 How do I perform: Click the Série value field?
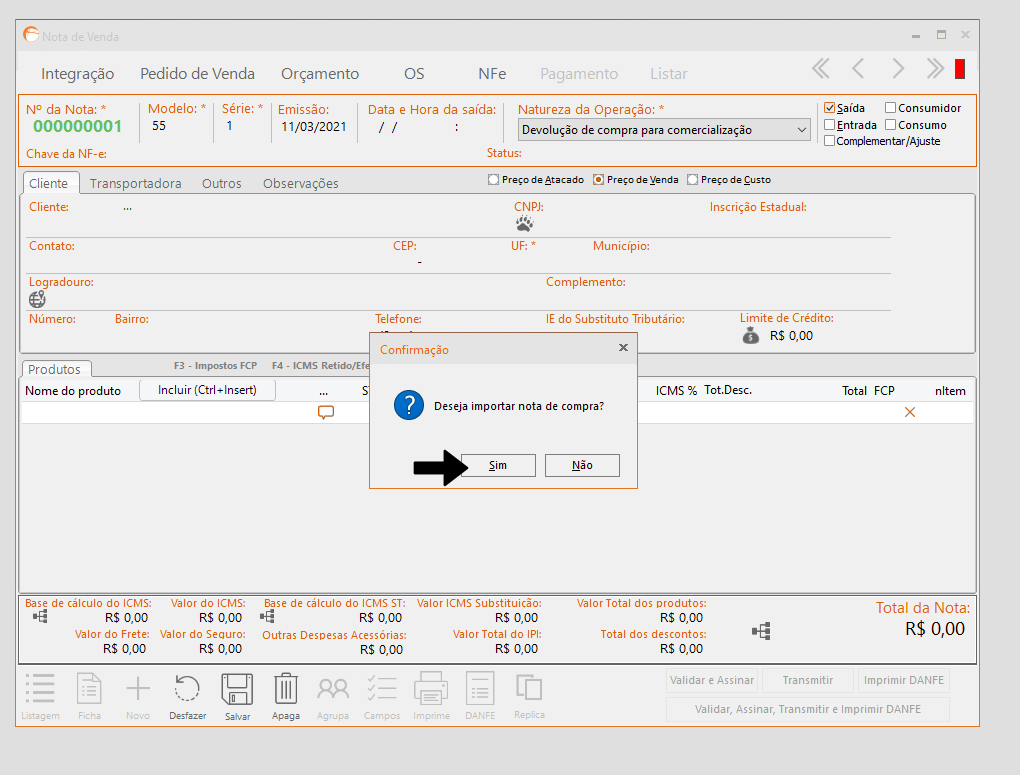(x=230, y=126)
